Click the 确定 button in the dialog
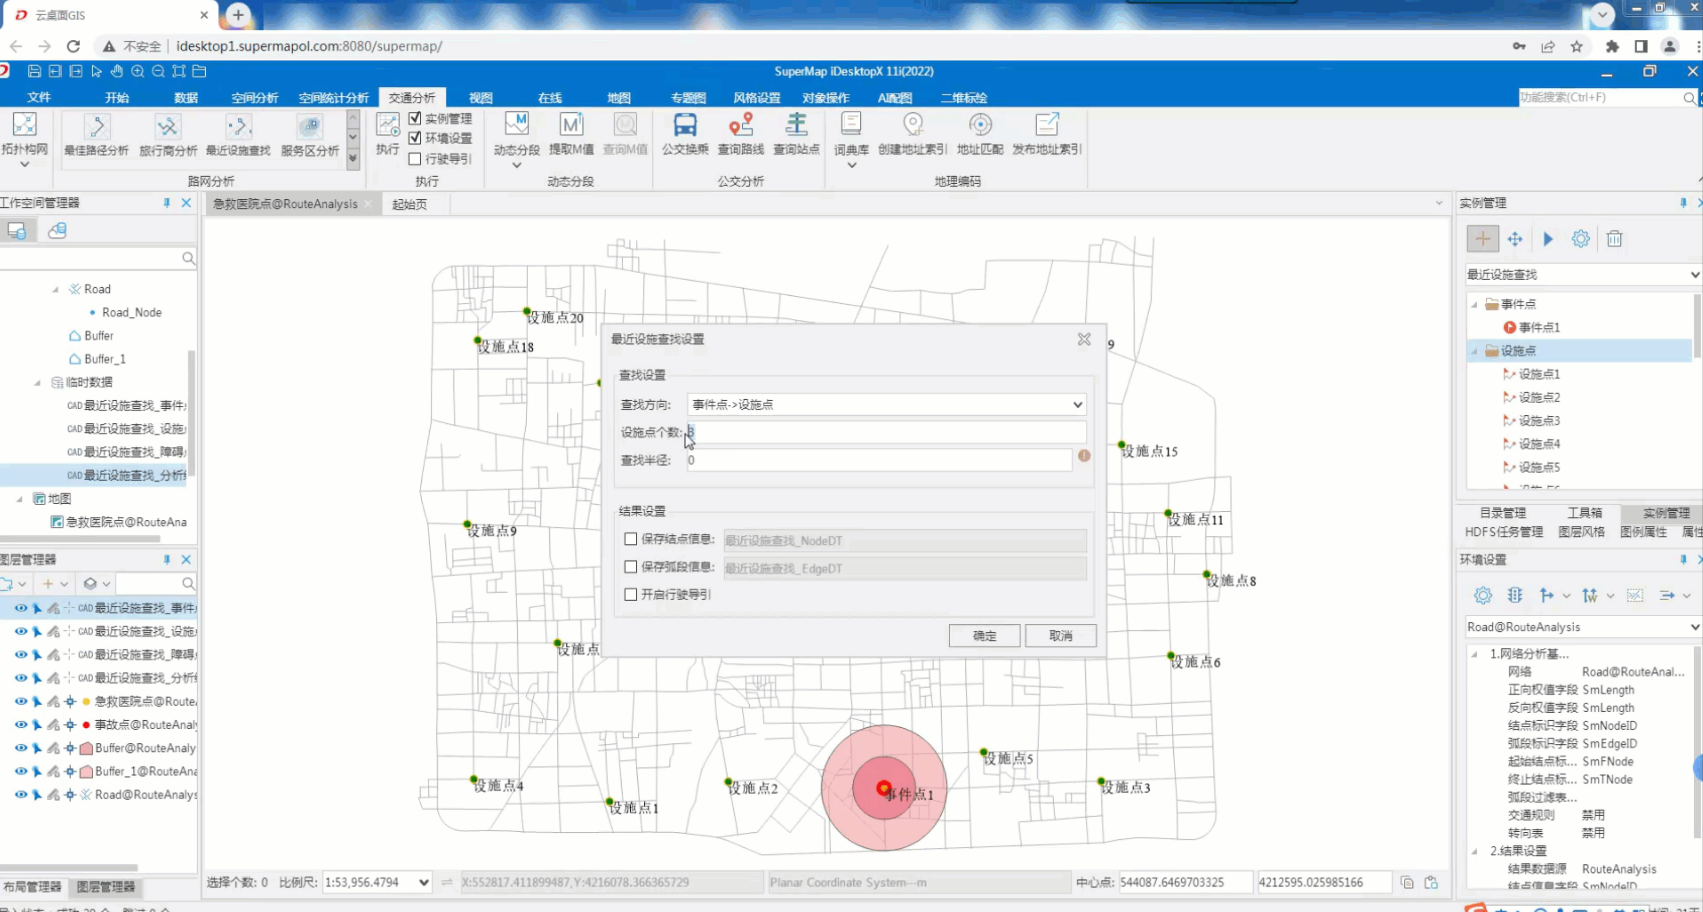 984,636
